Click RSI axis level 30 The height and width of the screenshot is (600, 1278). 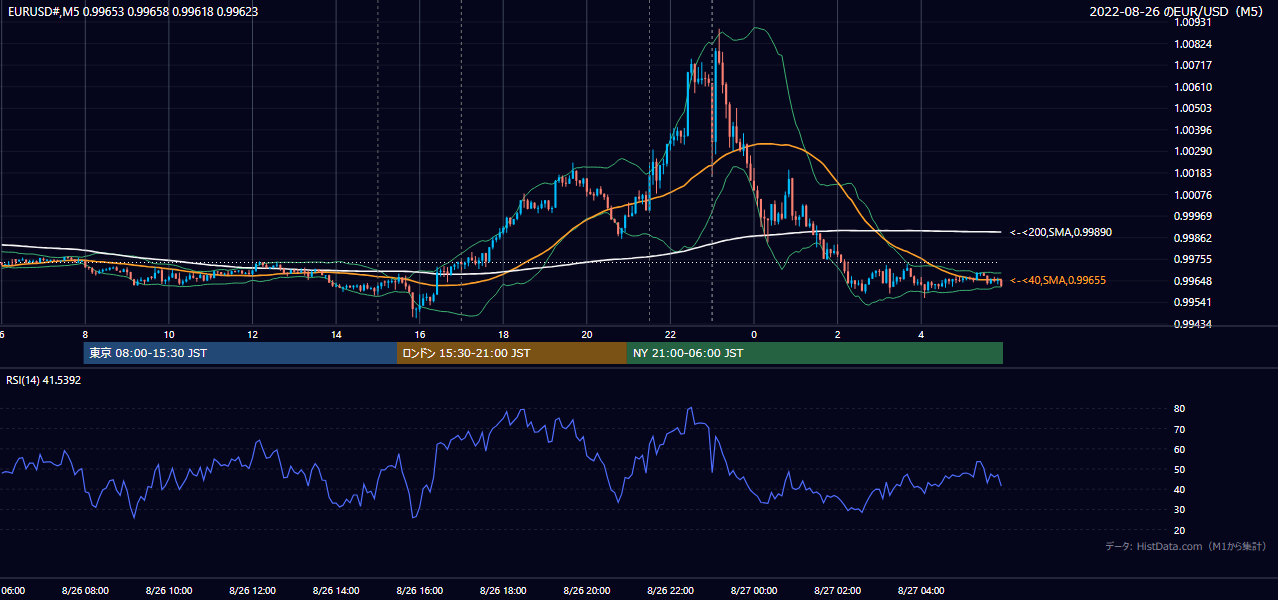click(x=1179, y=510)
